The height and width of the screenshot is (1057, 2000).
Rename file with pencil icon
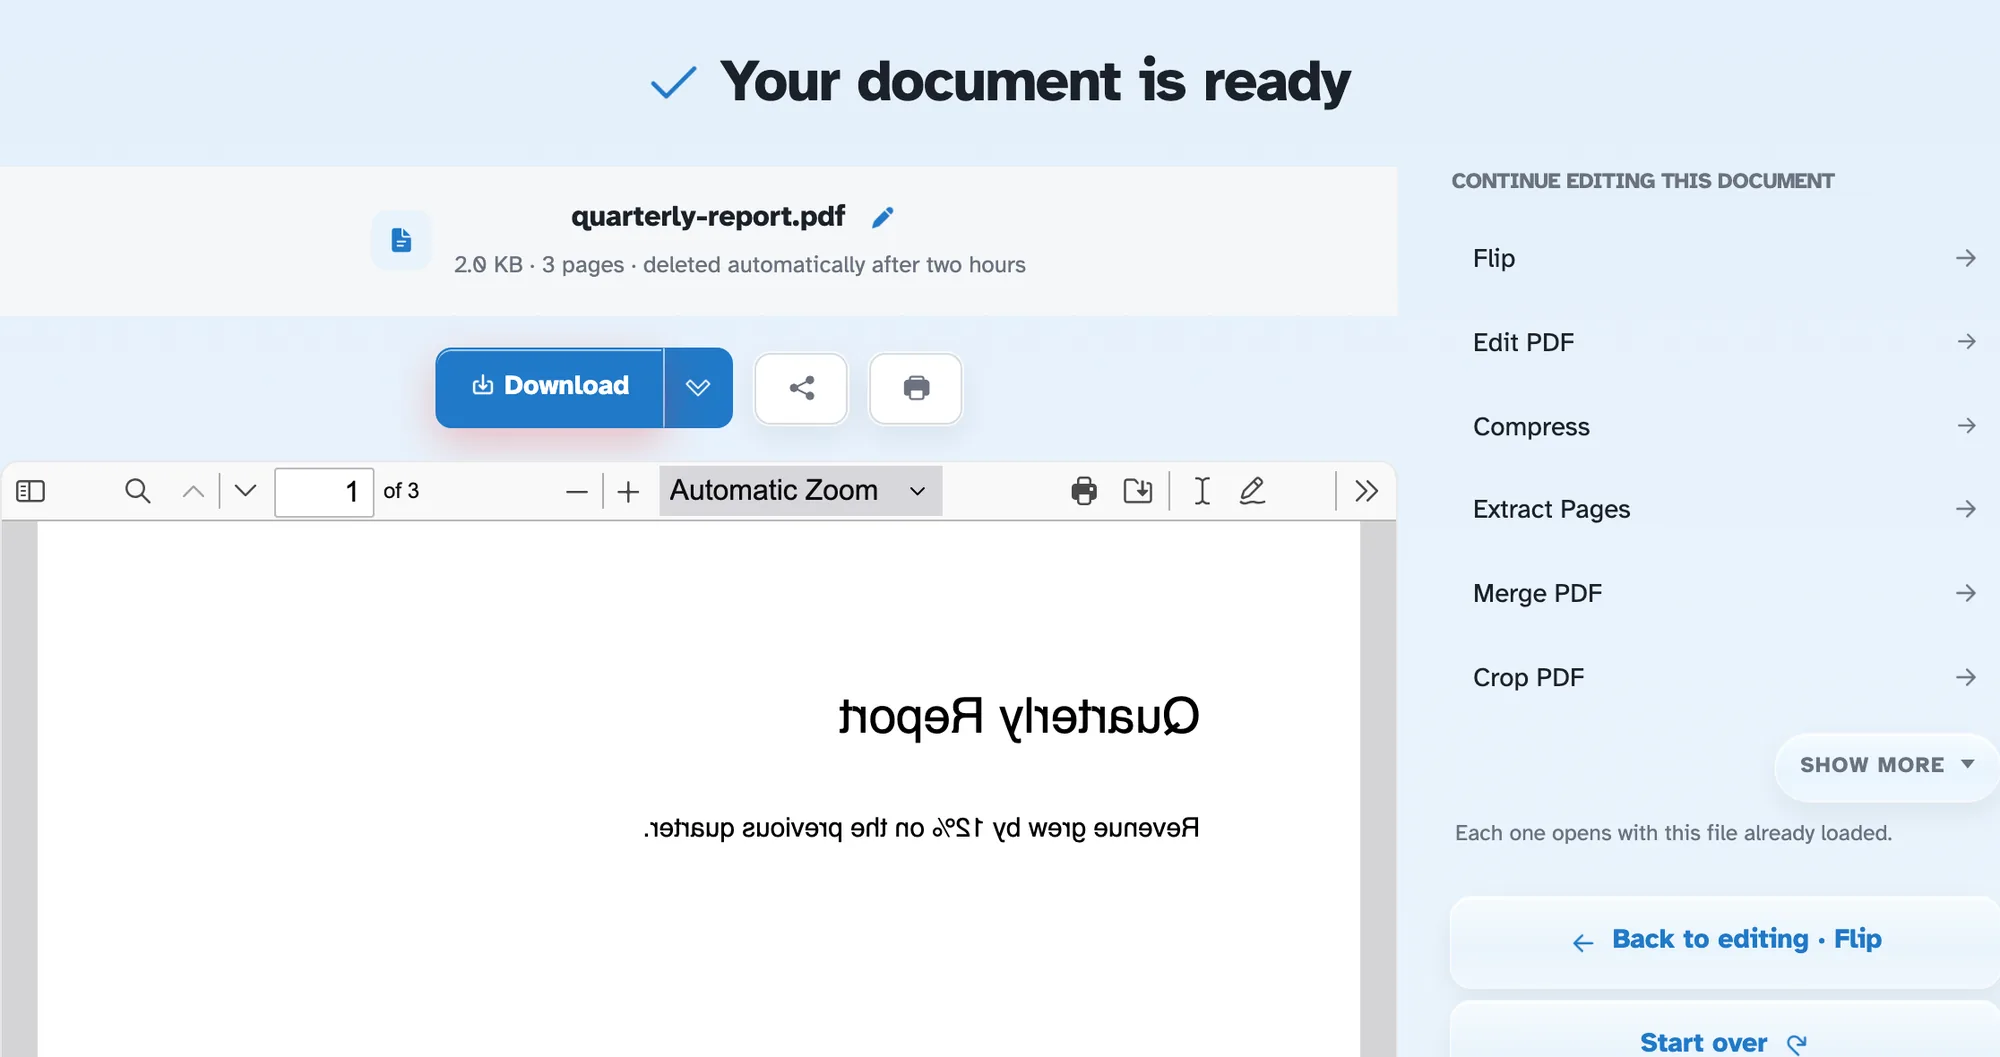pyautogui.click(x=882, y=217)
